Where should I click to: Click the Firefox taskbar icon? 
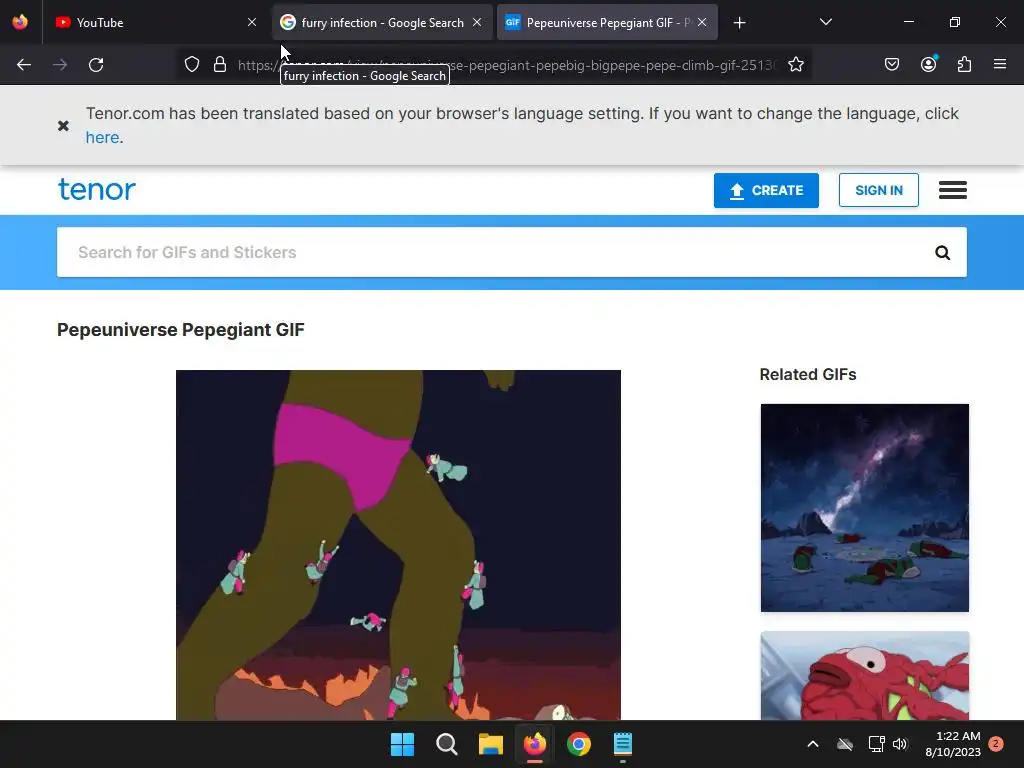[535, 744]
